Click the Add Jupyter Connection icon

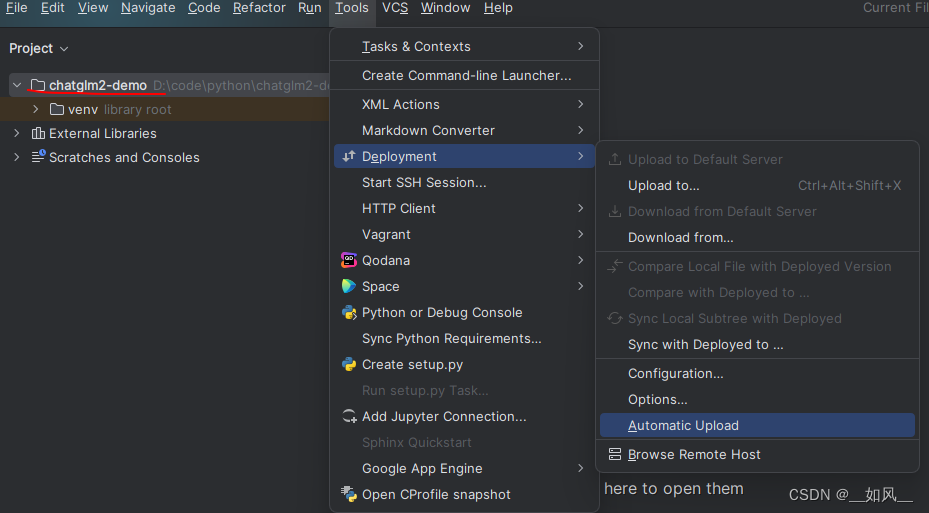(x=349, y=416)
